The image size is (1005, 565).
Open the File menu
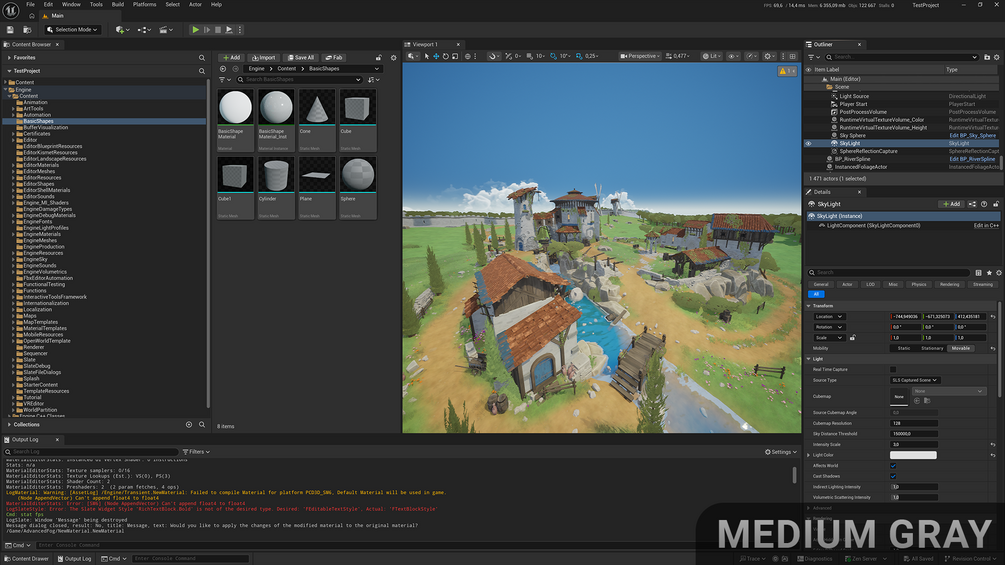(x=30, y=4)
